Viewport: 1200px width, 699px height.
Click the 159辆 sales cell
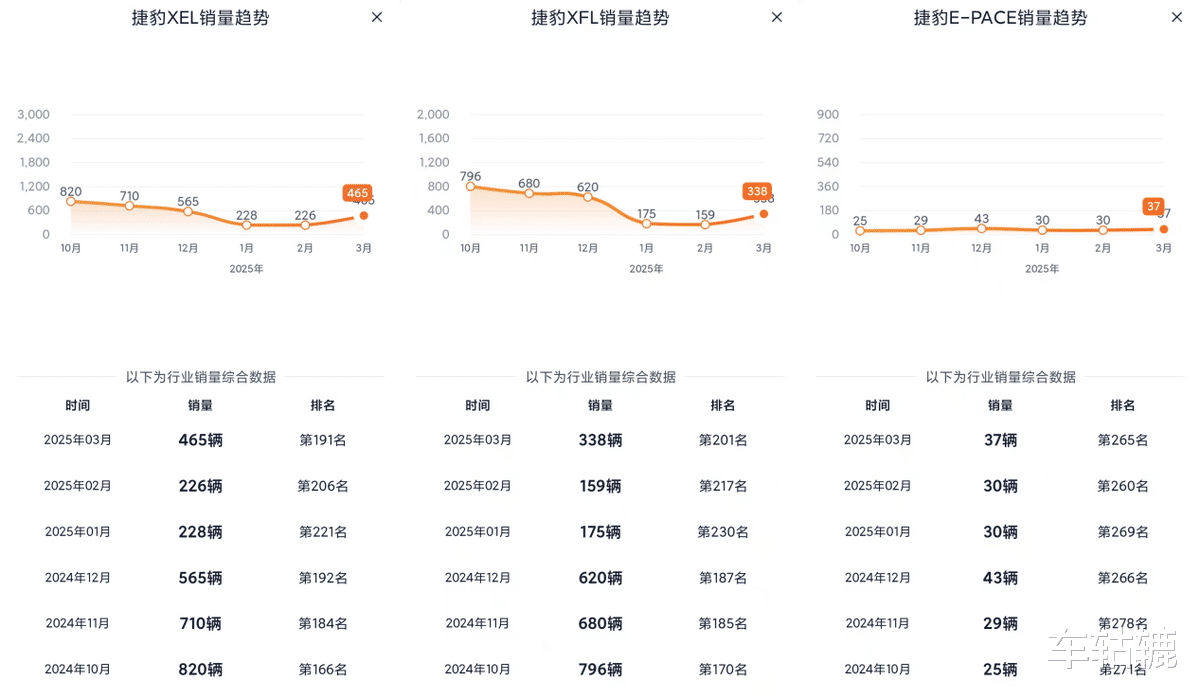pos(600,486)
